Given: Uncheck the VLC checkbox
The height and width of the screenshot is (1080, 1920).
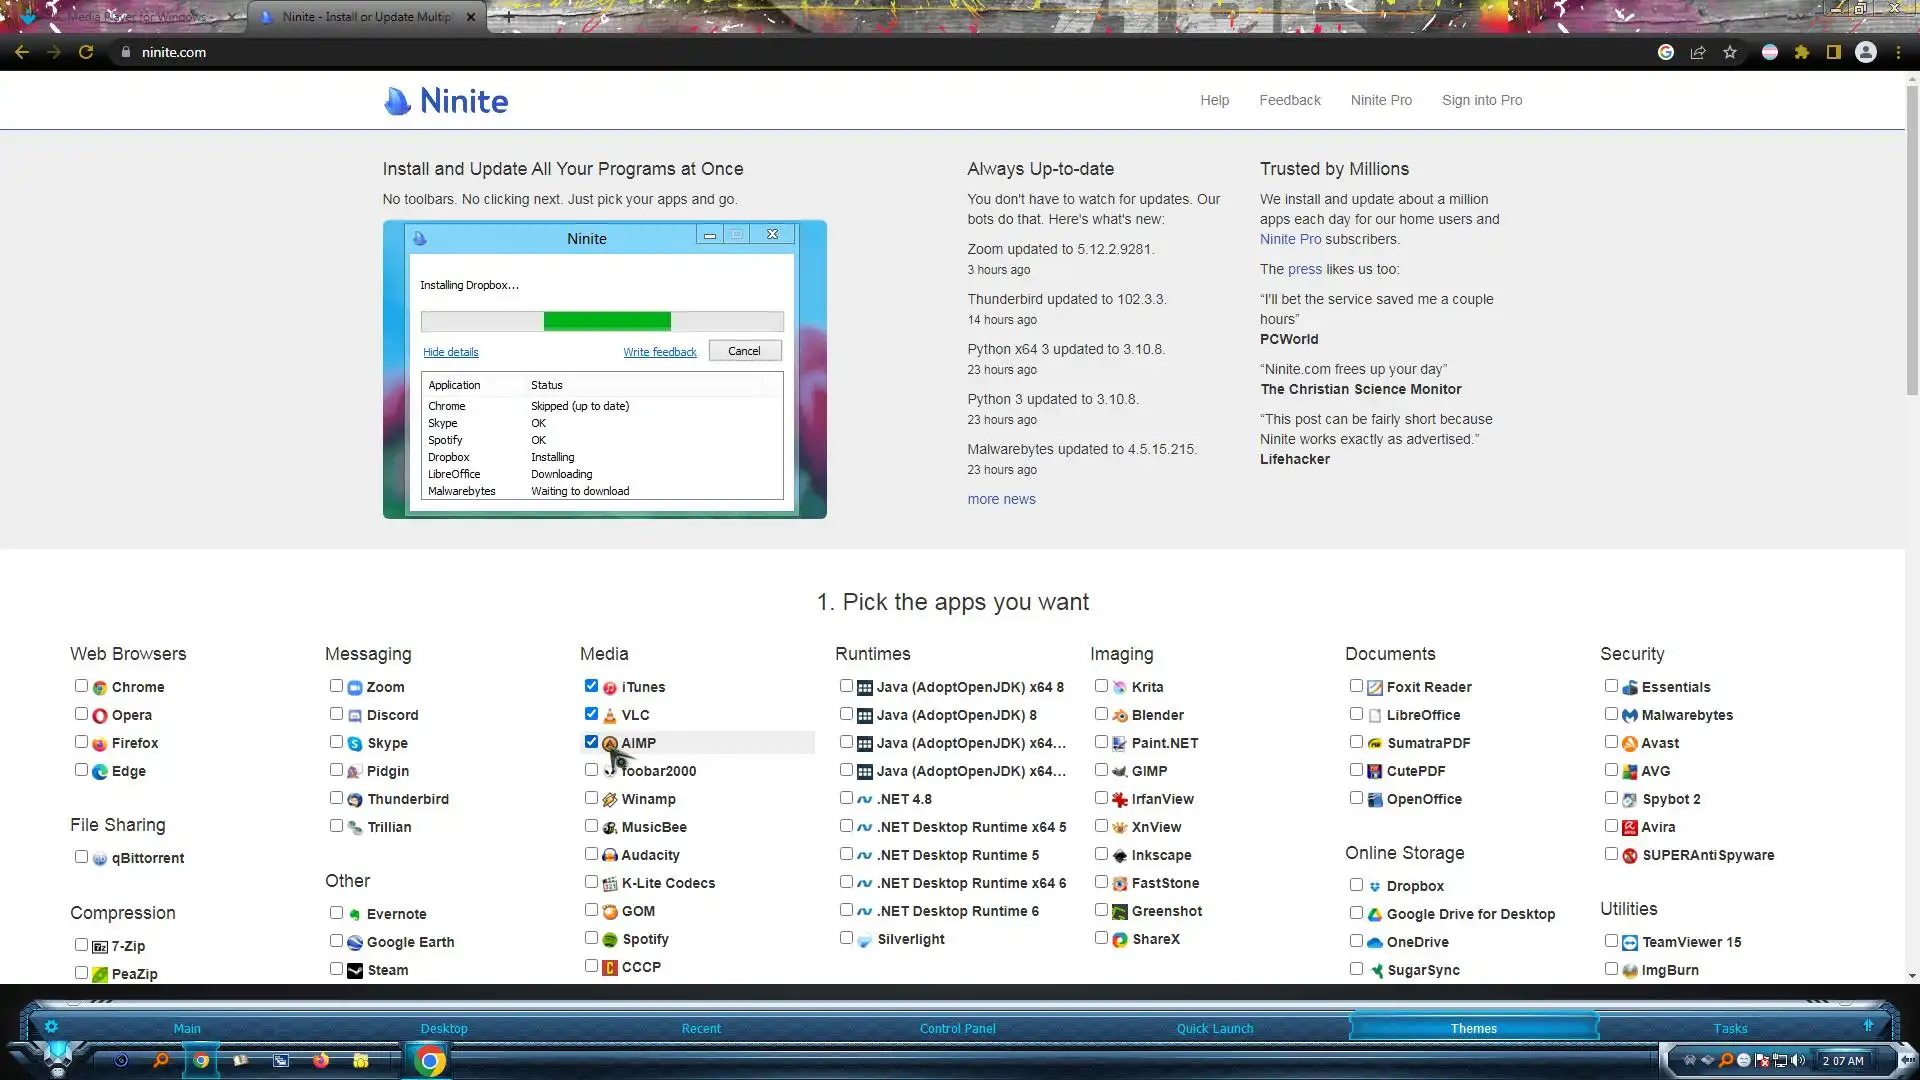Looking at the screenshot, I should pos(591,714).
